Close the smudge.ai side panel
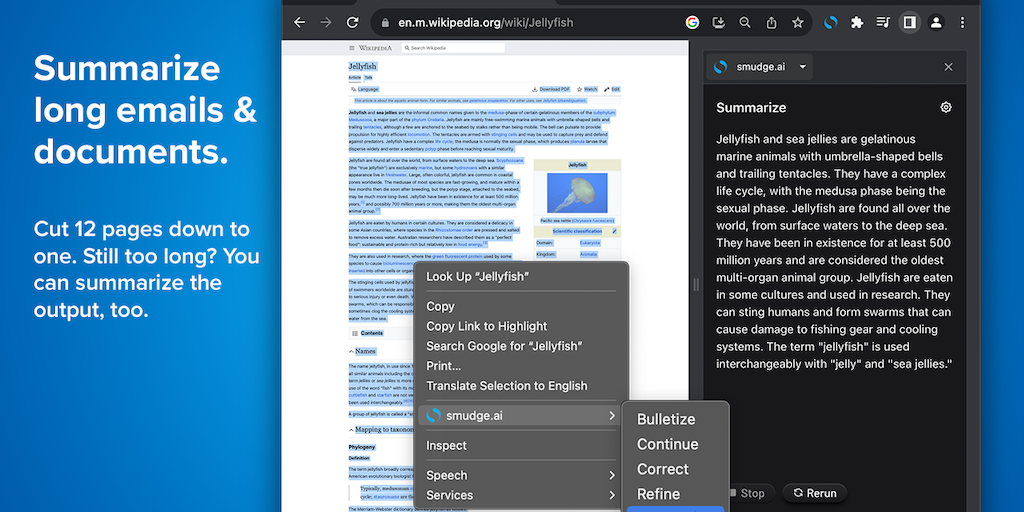The width and height of the screenshot is (1024, 512). pos(948,67)
